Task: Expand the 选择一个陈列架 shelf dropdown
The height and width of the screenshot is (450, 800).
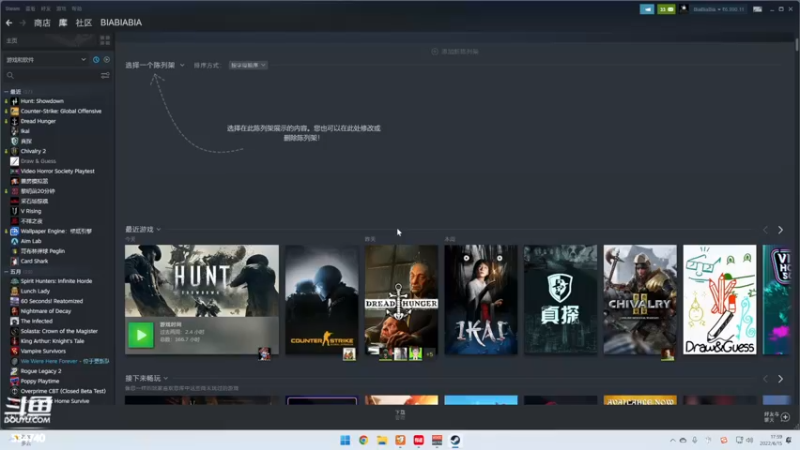Action: (x=155, y=65)
